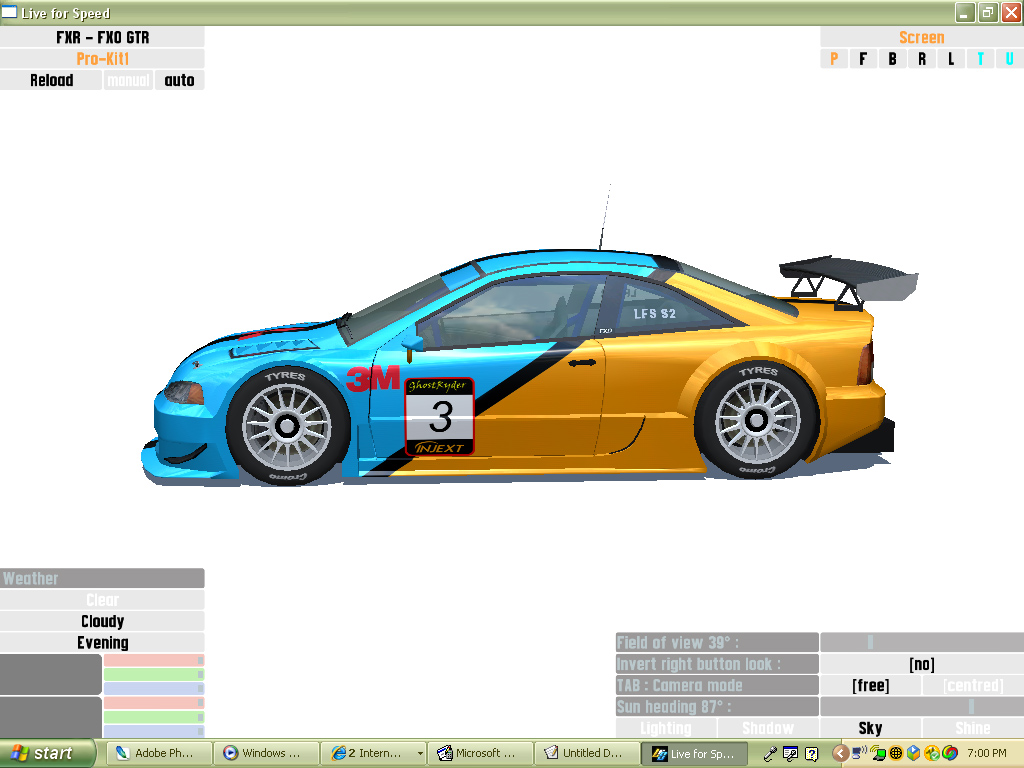Toggle the Sky option
The image size is (1024, 768).
point(871,728)
